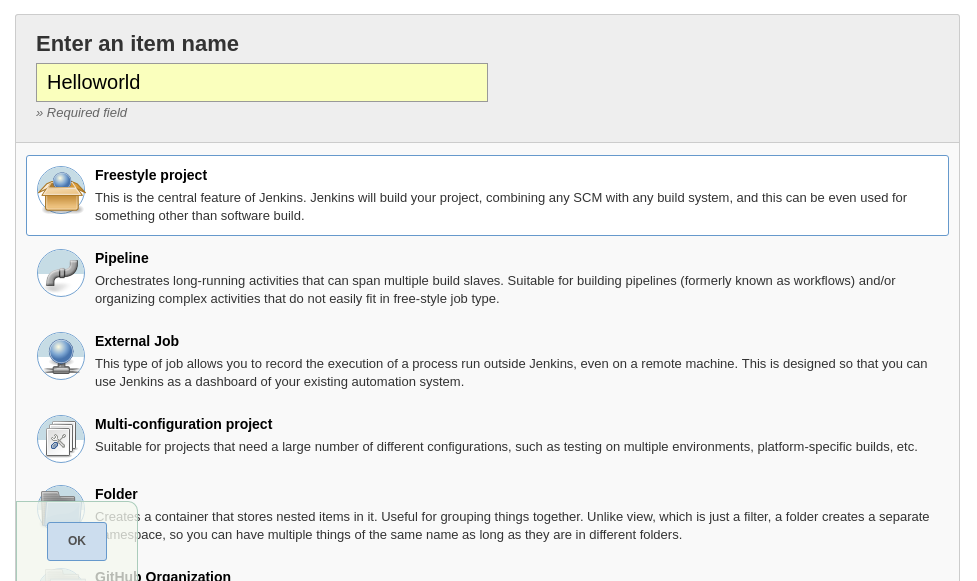Image resolution: width=977 pixels, height=581 pixels.
Task: Click the item name input field
Action: pos(262,82)
